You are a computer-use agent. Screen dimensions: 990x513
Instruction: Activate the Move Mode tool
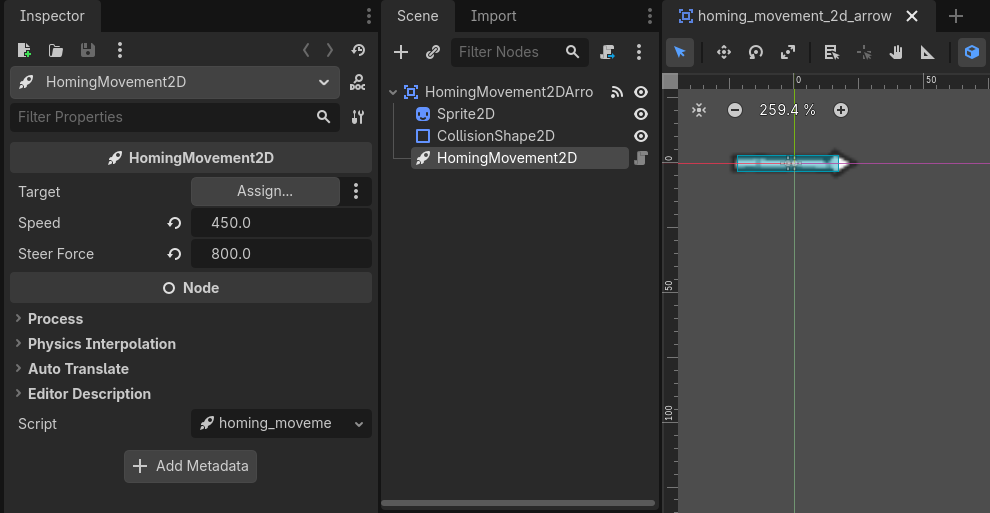click(x=724, y=52)
